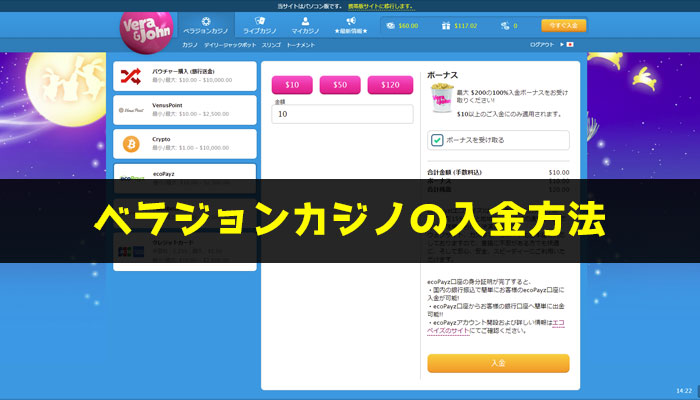
Task: Click the Vera&John bonus bucket image
Action: tap(442, 98)
